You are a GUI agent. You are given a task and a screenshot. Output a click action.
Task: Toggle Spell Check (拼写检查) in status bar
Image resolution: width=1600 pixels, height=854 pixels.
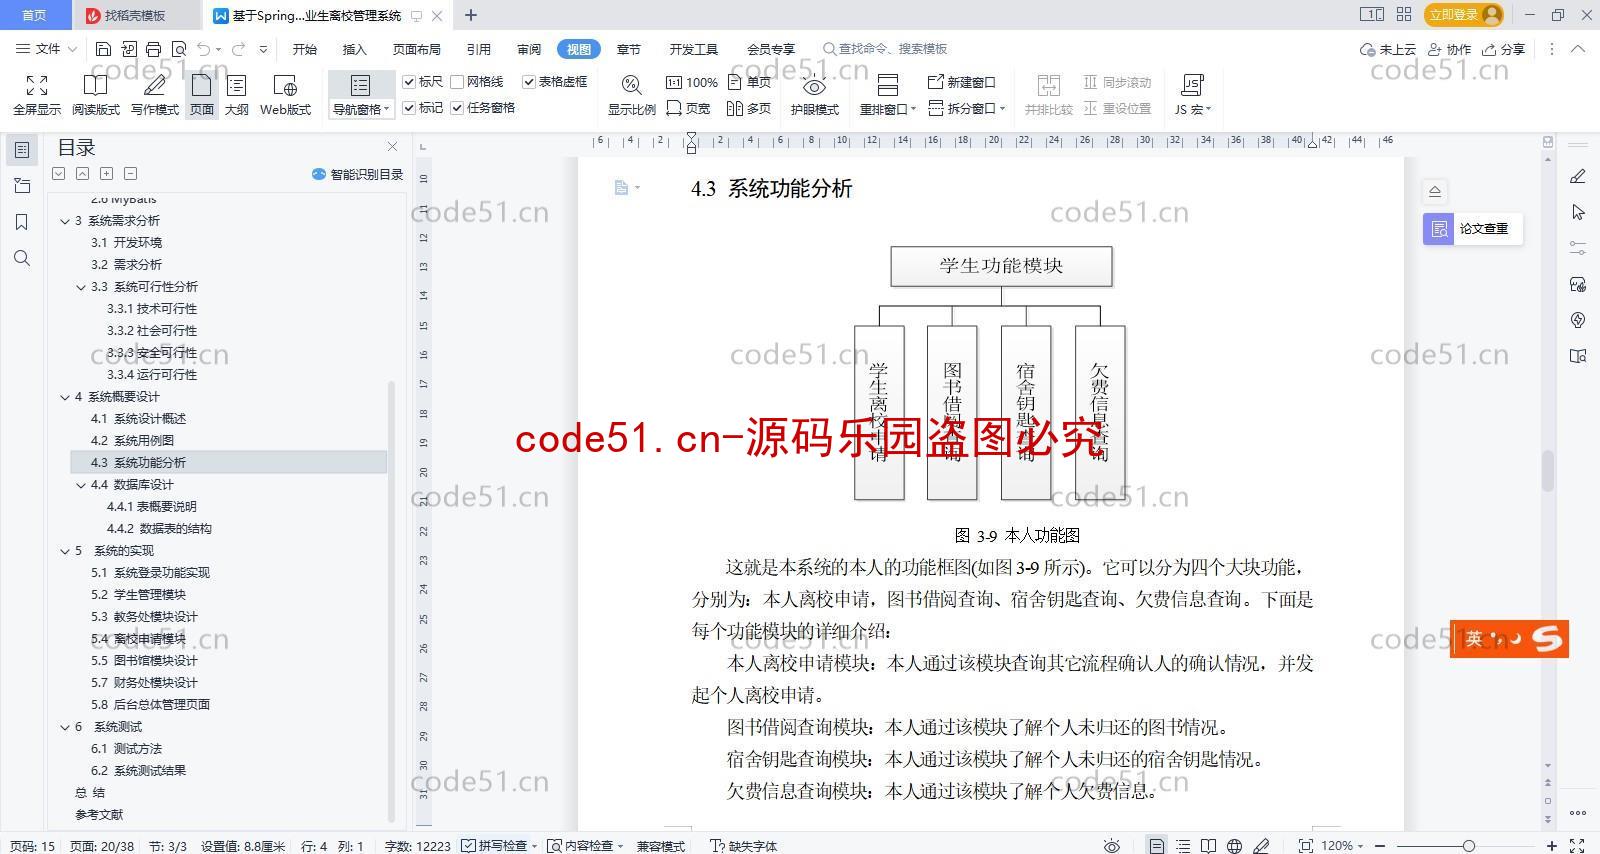(499, 846)
